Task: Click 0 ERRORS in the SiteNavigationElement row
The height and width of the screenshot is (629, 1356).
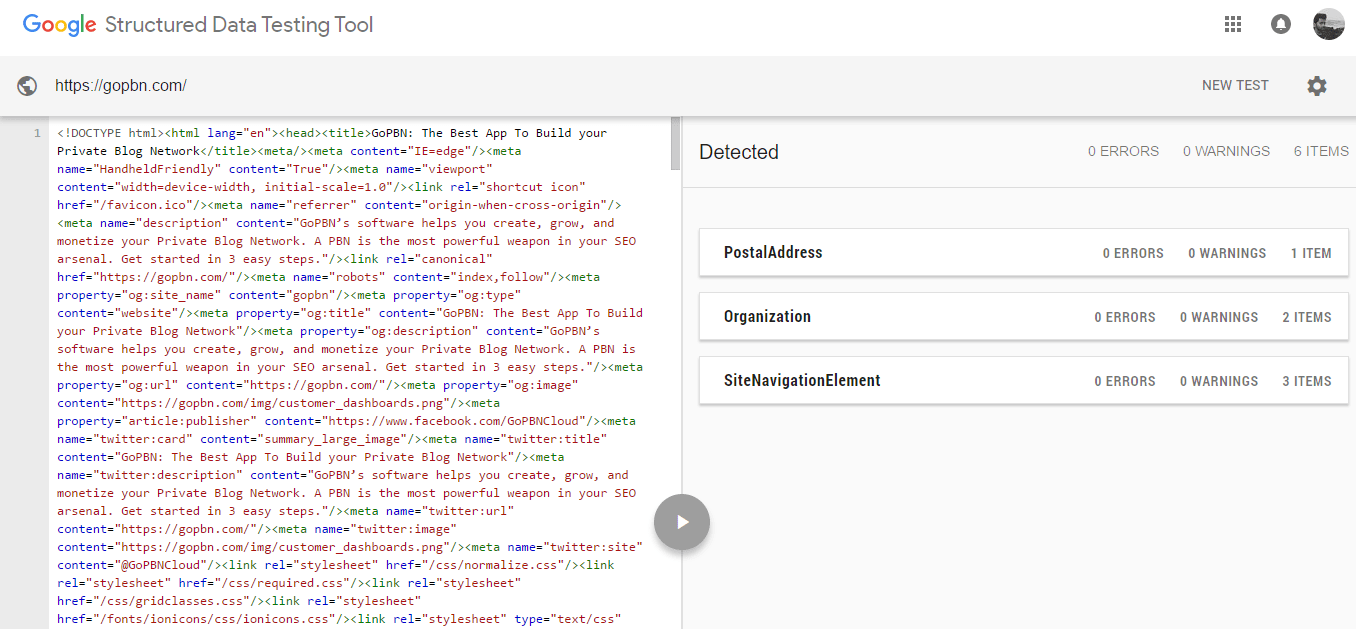Action: pyautogui.click(x=1125, y=381)
